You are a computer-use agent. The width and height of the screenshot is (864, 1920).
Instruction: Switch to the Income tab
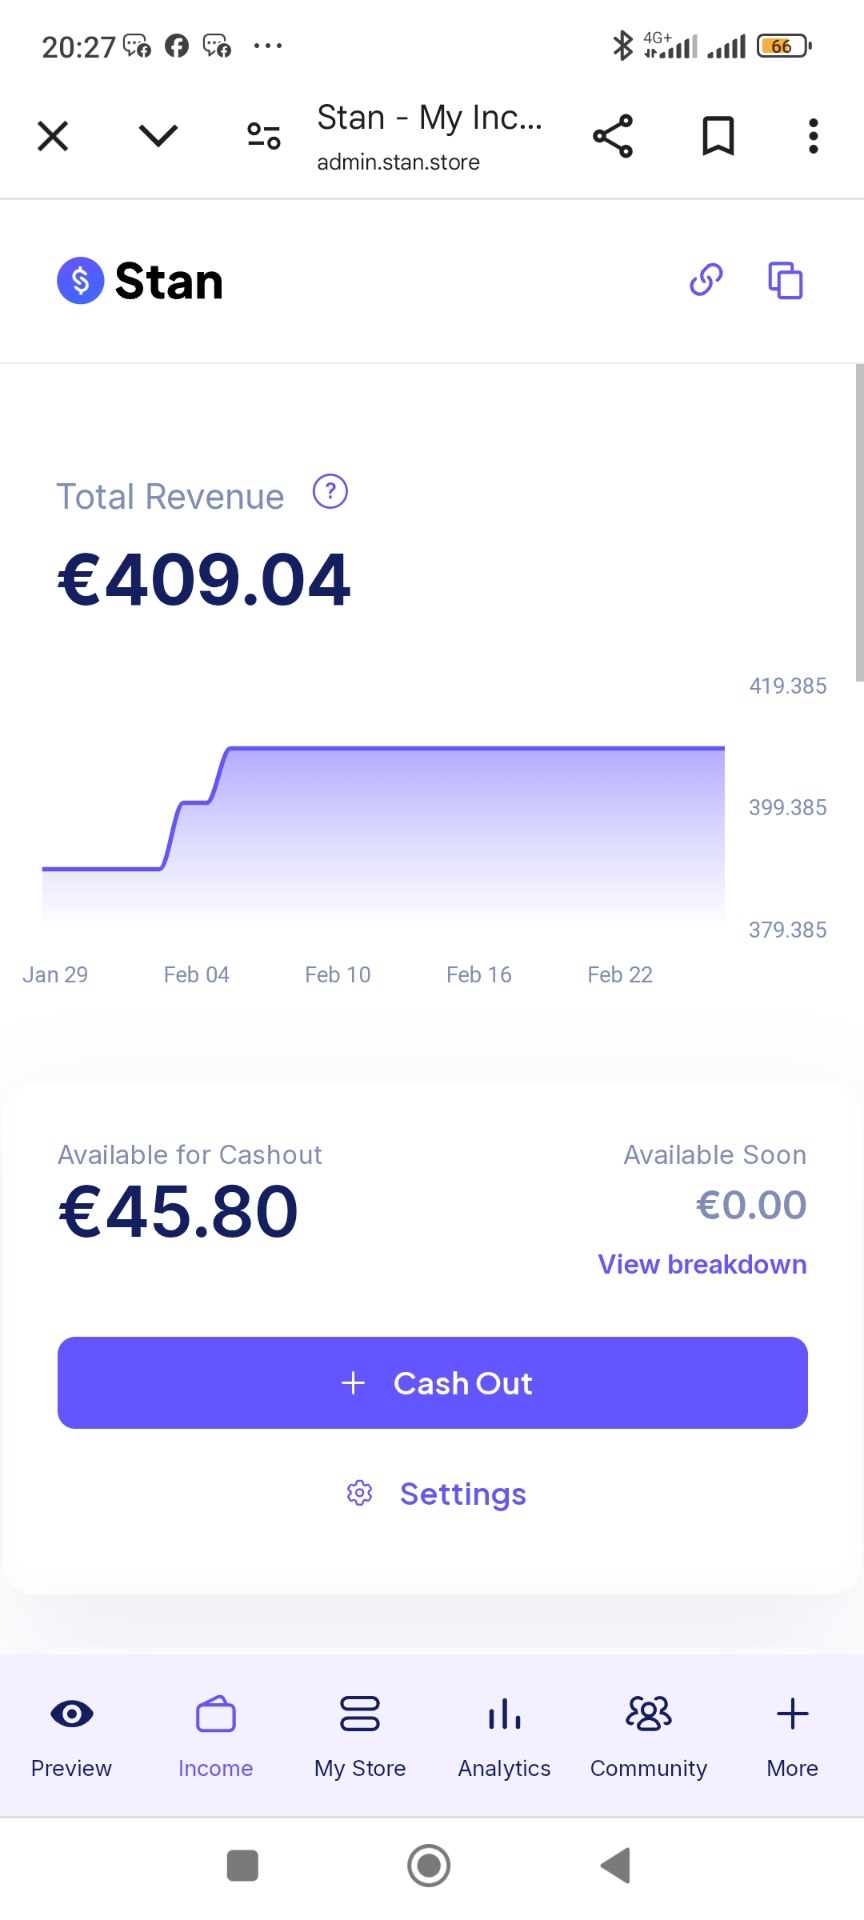point(215,1734)
